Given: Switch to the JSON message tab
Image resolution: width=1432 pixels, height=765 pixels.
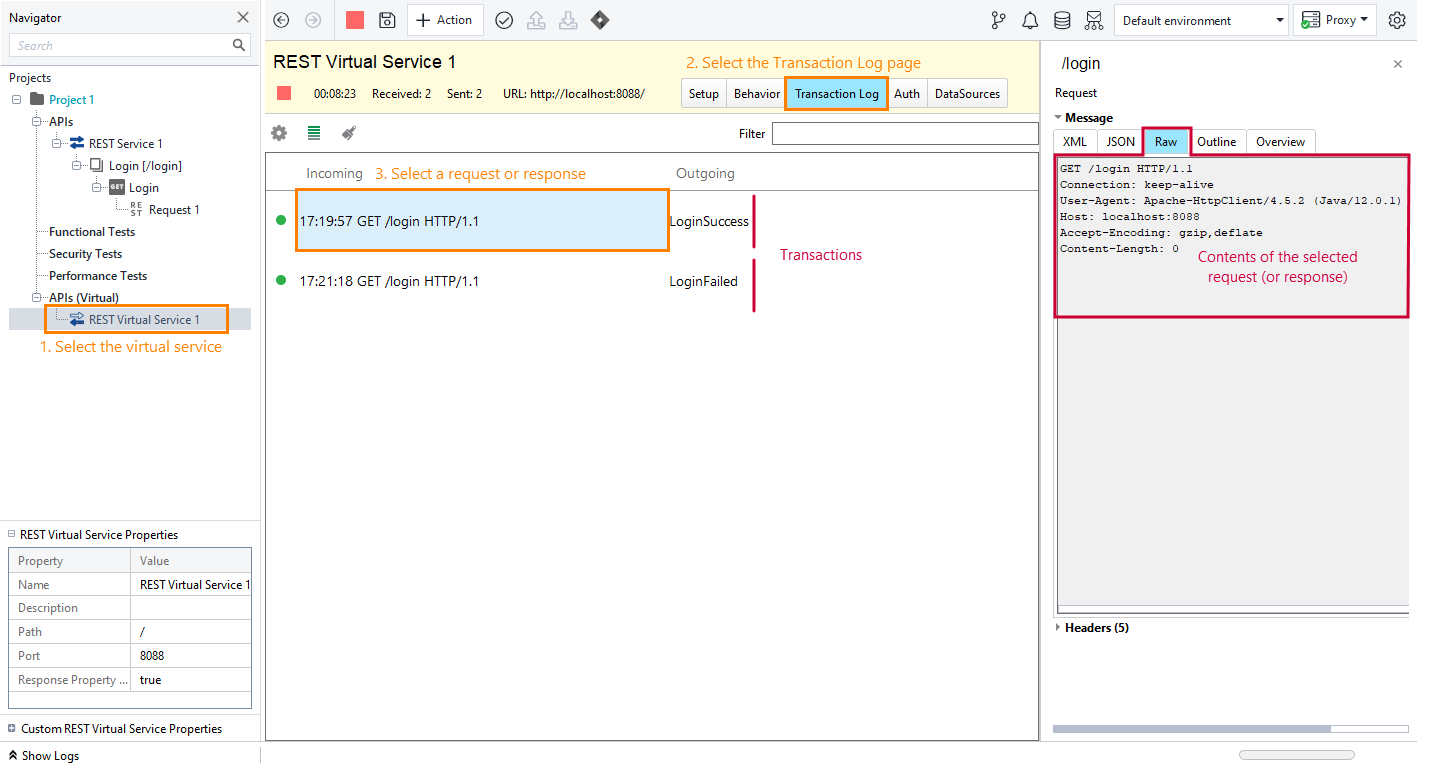Looking at the screenshot, I should click(1121, 142).
